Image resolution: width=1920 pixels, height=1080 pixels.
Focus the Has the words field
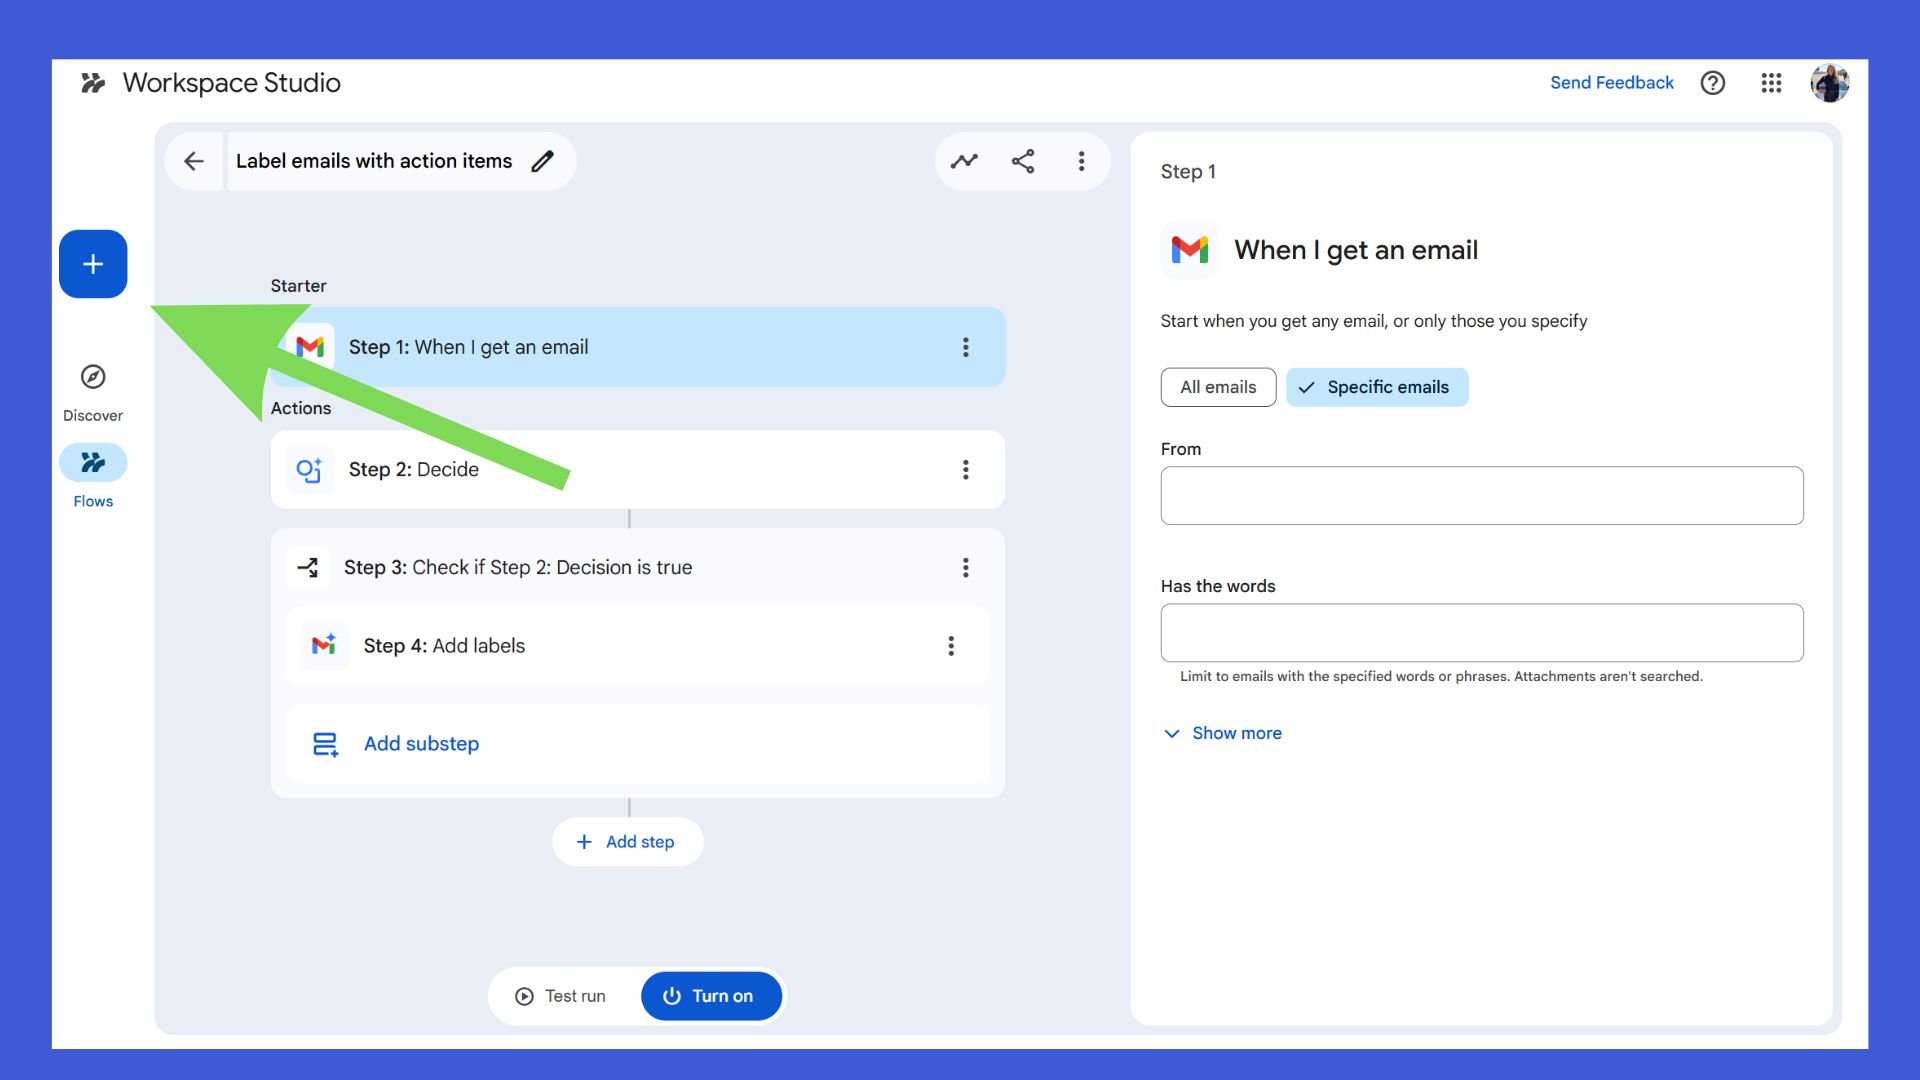pyautogui.click(x=1482, y=633)
